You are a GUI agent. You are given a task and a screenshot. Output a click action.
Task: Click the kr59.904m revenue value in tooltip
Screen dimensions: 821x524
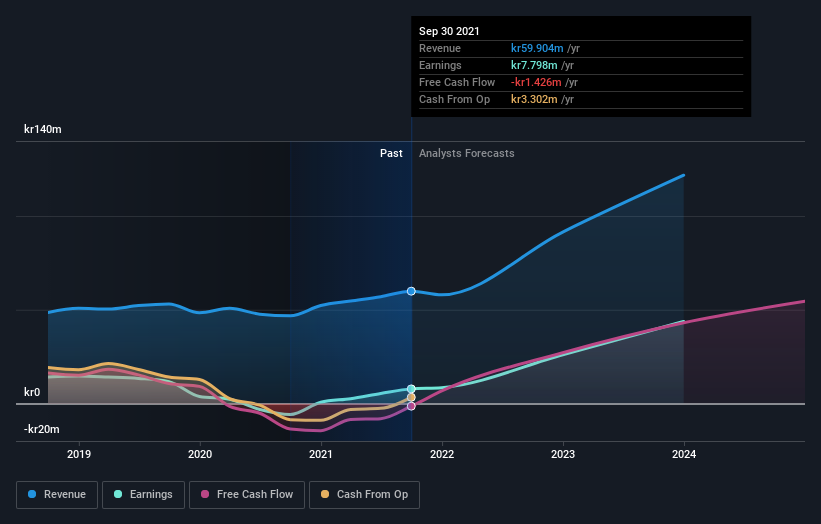537,48
